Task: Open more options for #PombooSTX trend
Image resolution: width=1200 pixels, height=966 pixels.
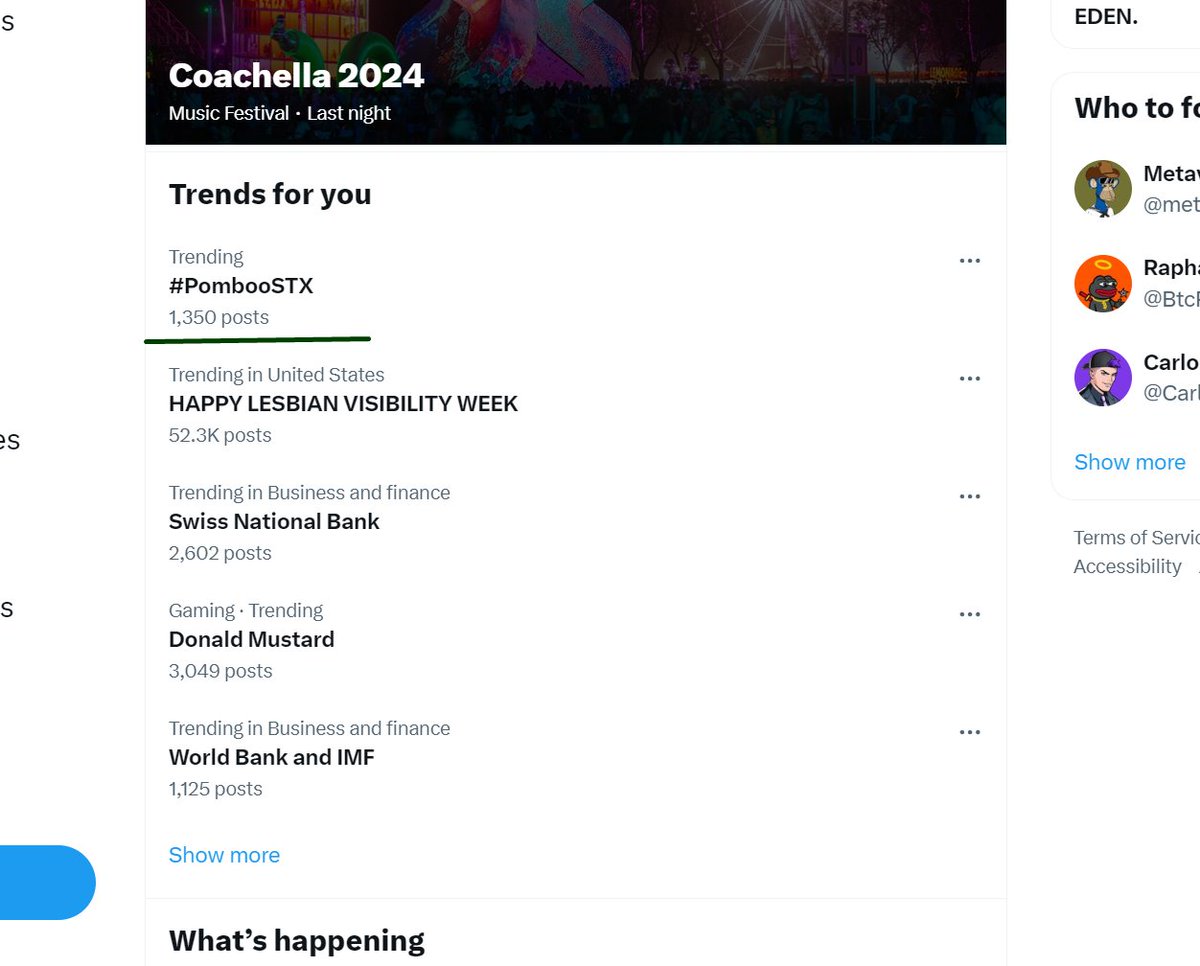Action: (969, 261)
